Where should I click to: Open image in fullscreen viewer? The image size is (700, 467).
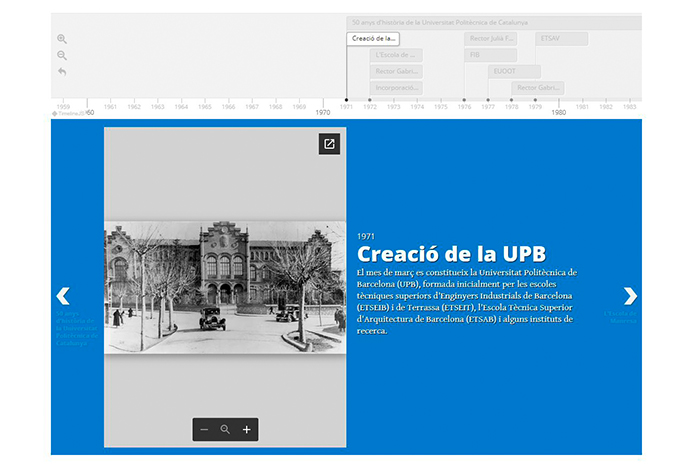coord(329,144)
